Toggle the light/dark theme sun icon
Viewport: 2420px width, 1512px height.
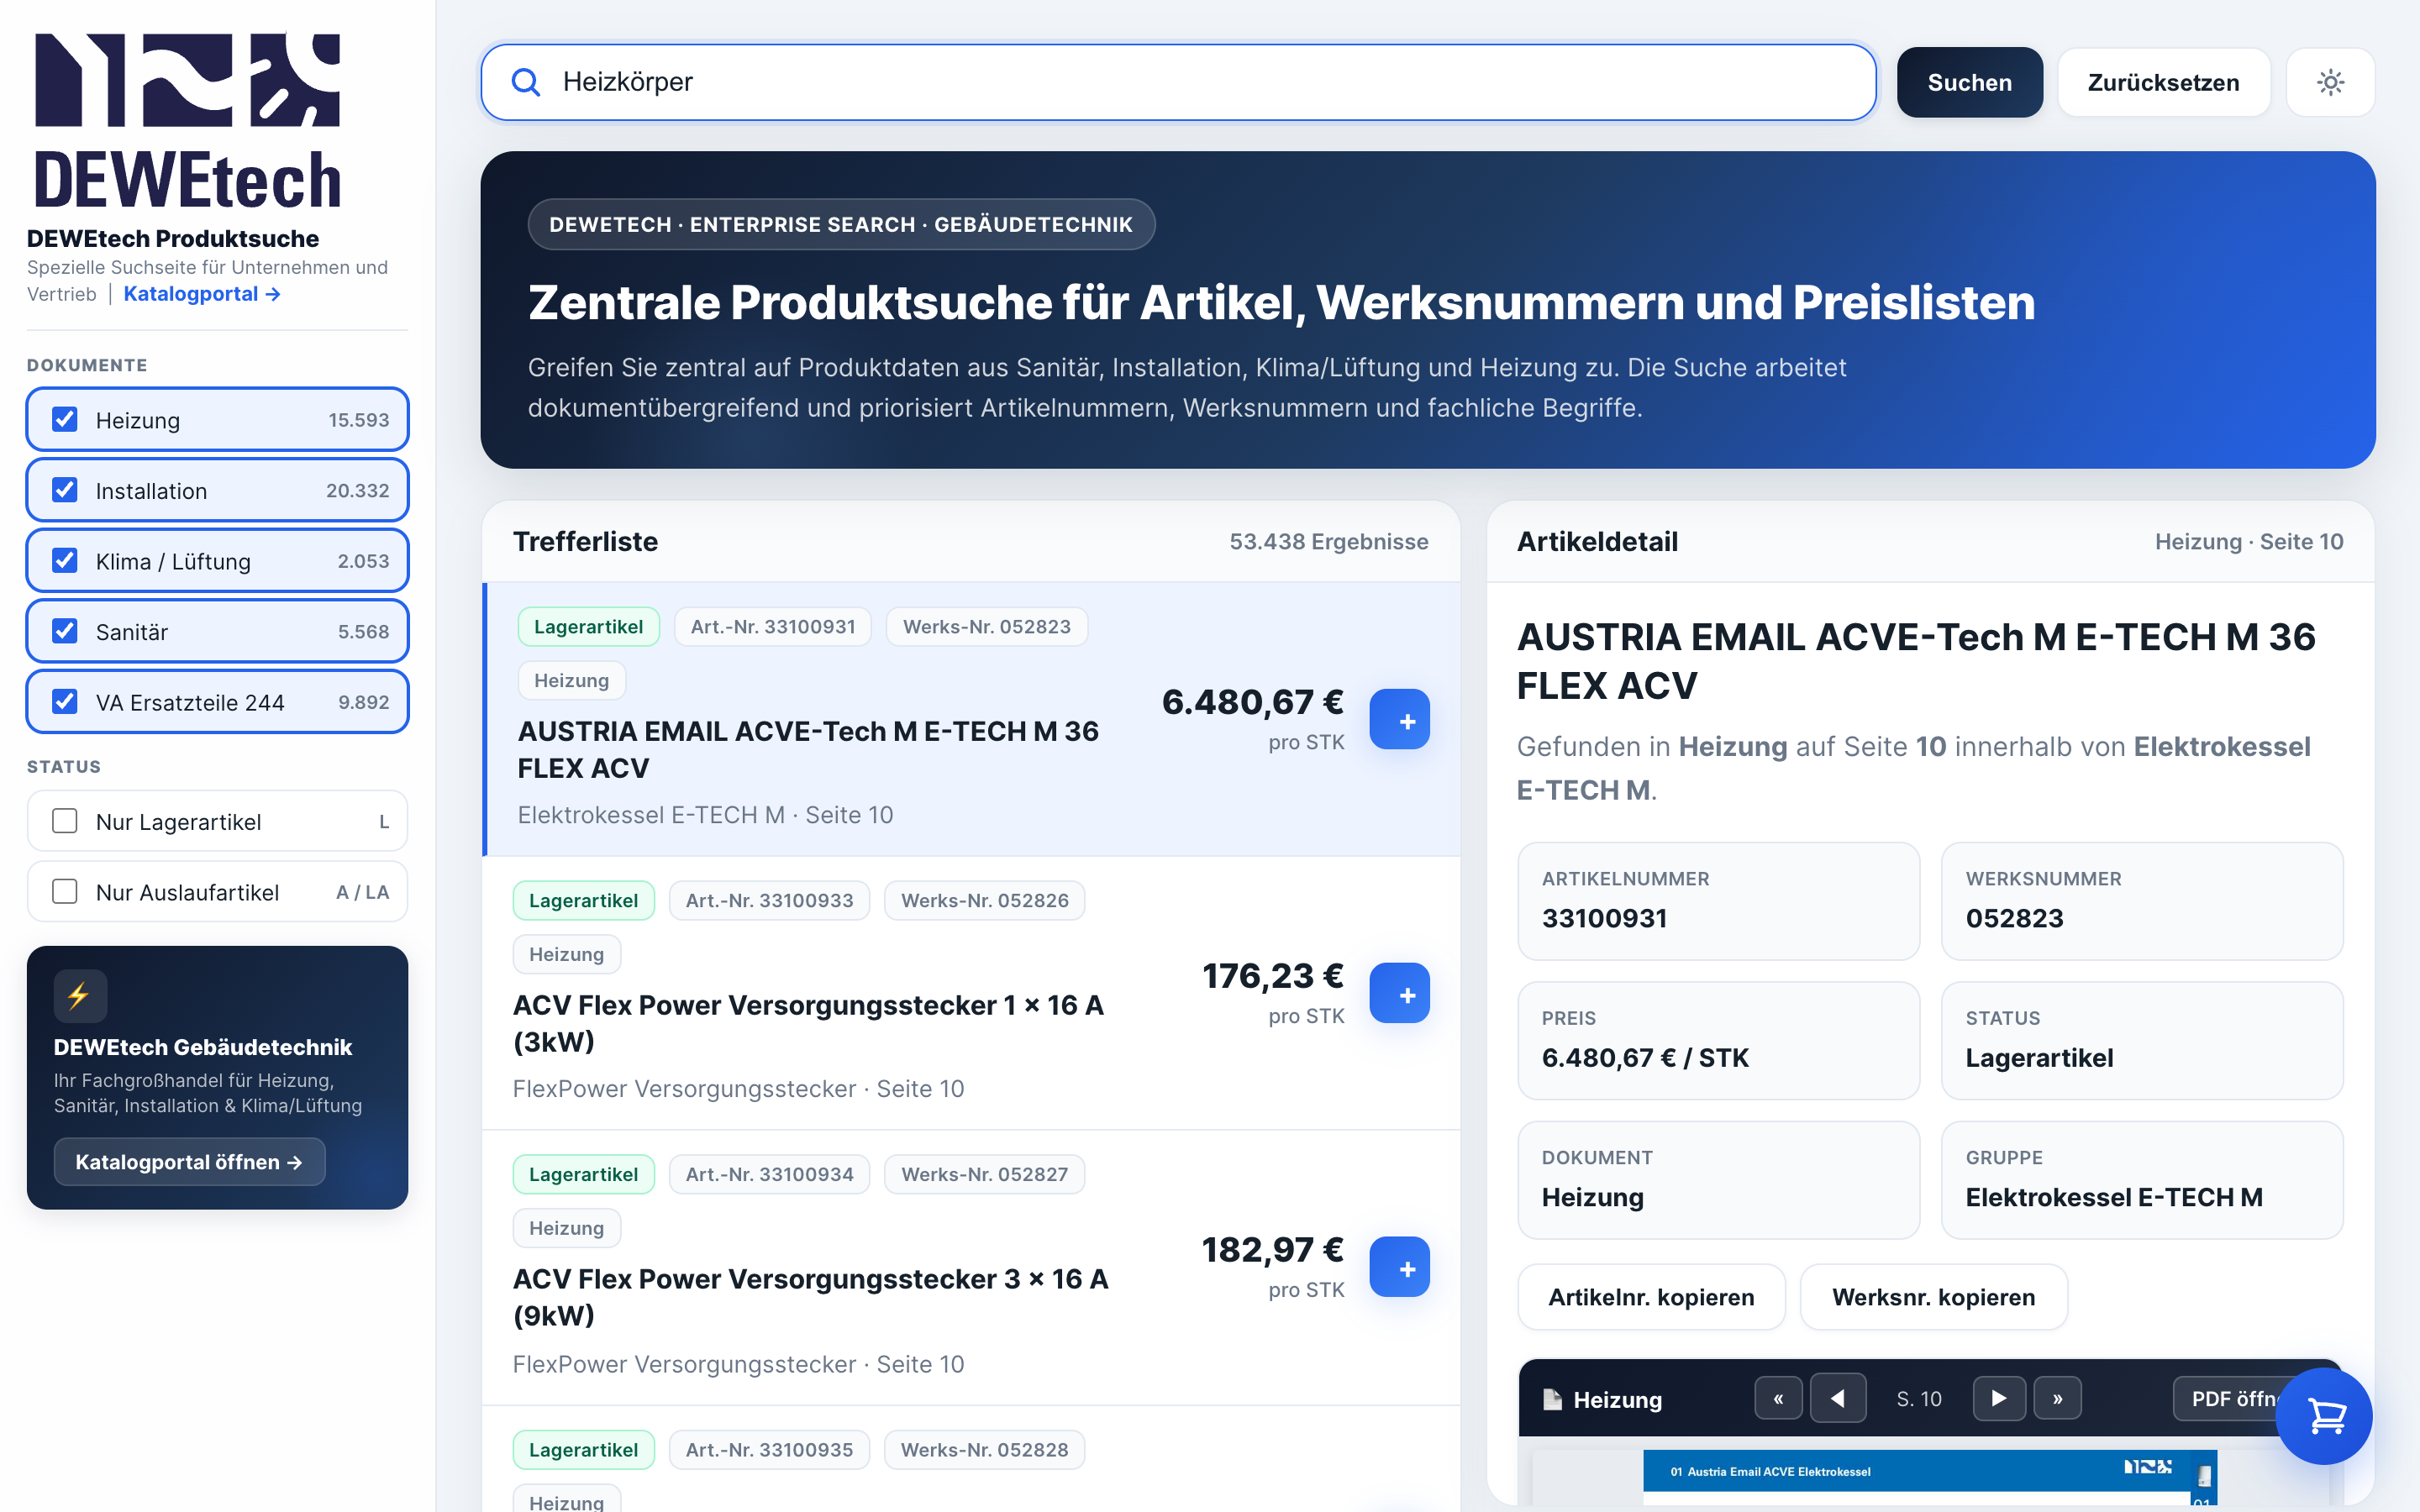(2330, 82)
